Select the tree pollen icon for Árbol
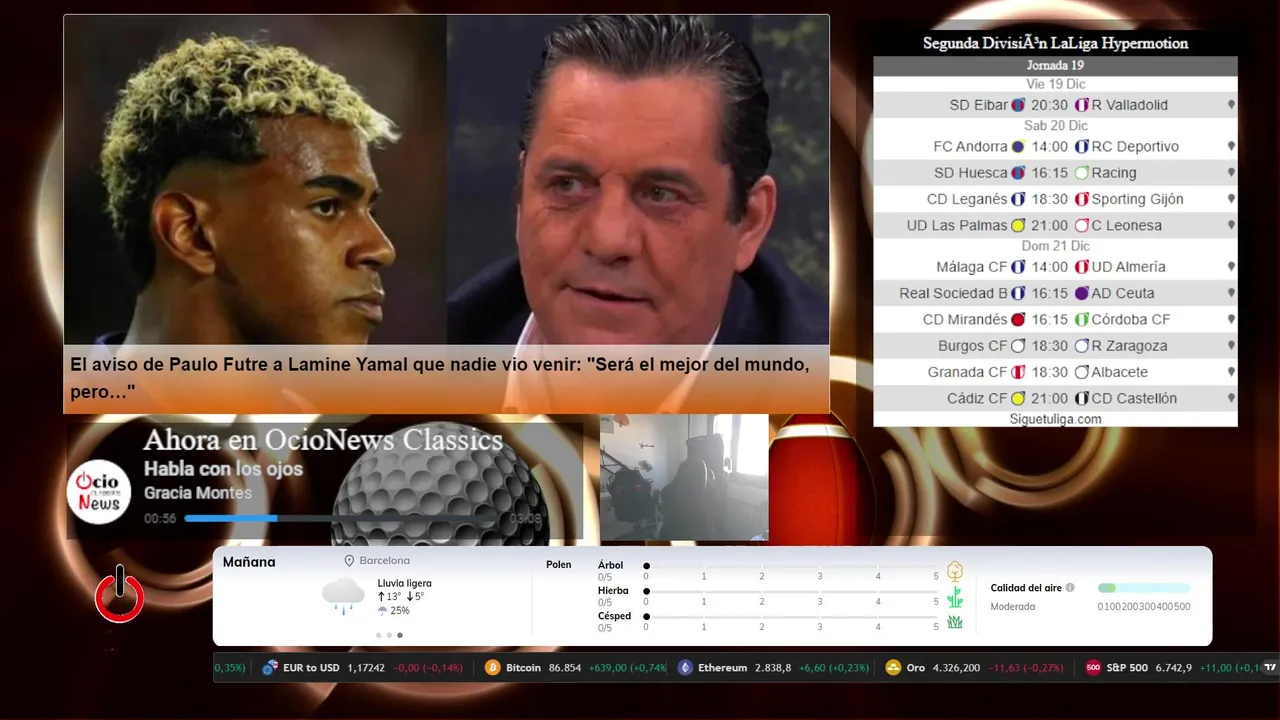Viewport: 1280px width, 720px height. (x=954, y=571)
